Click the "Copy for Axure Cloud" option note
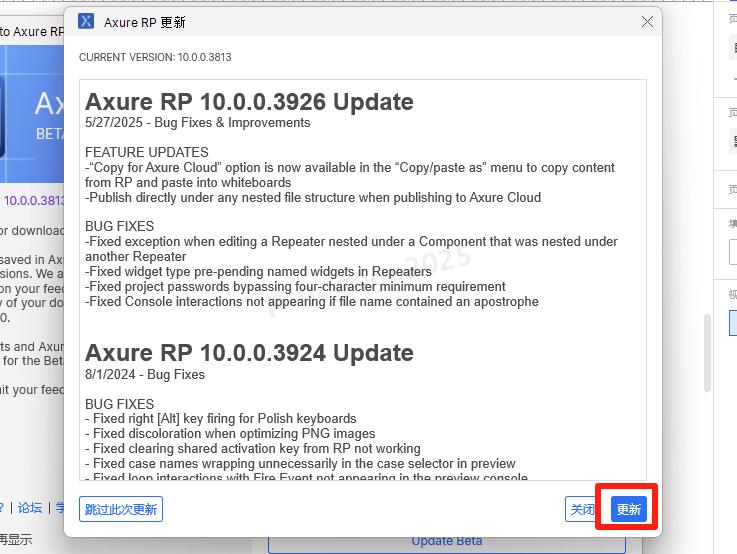The width and height of the screenshot is (737, 554). coord(350,175)
